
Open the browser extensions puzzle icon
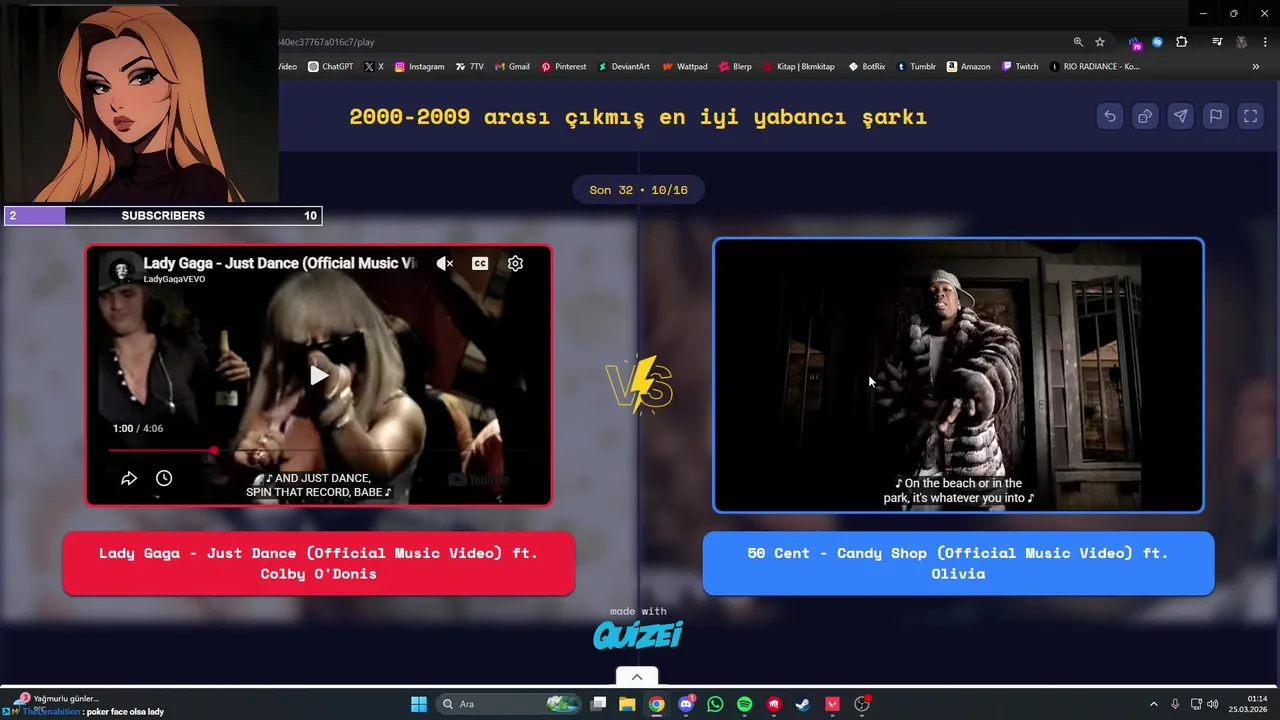pos(1181,42)
